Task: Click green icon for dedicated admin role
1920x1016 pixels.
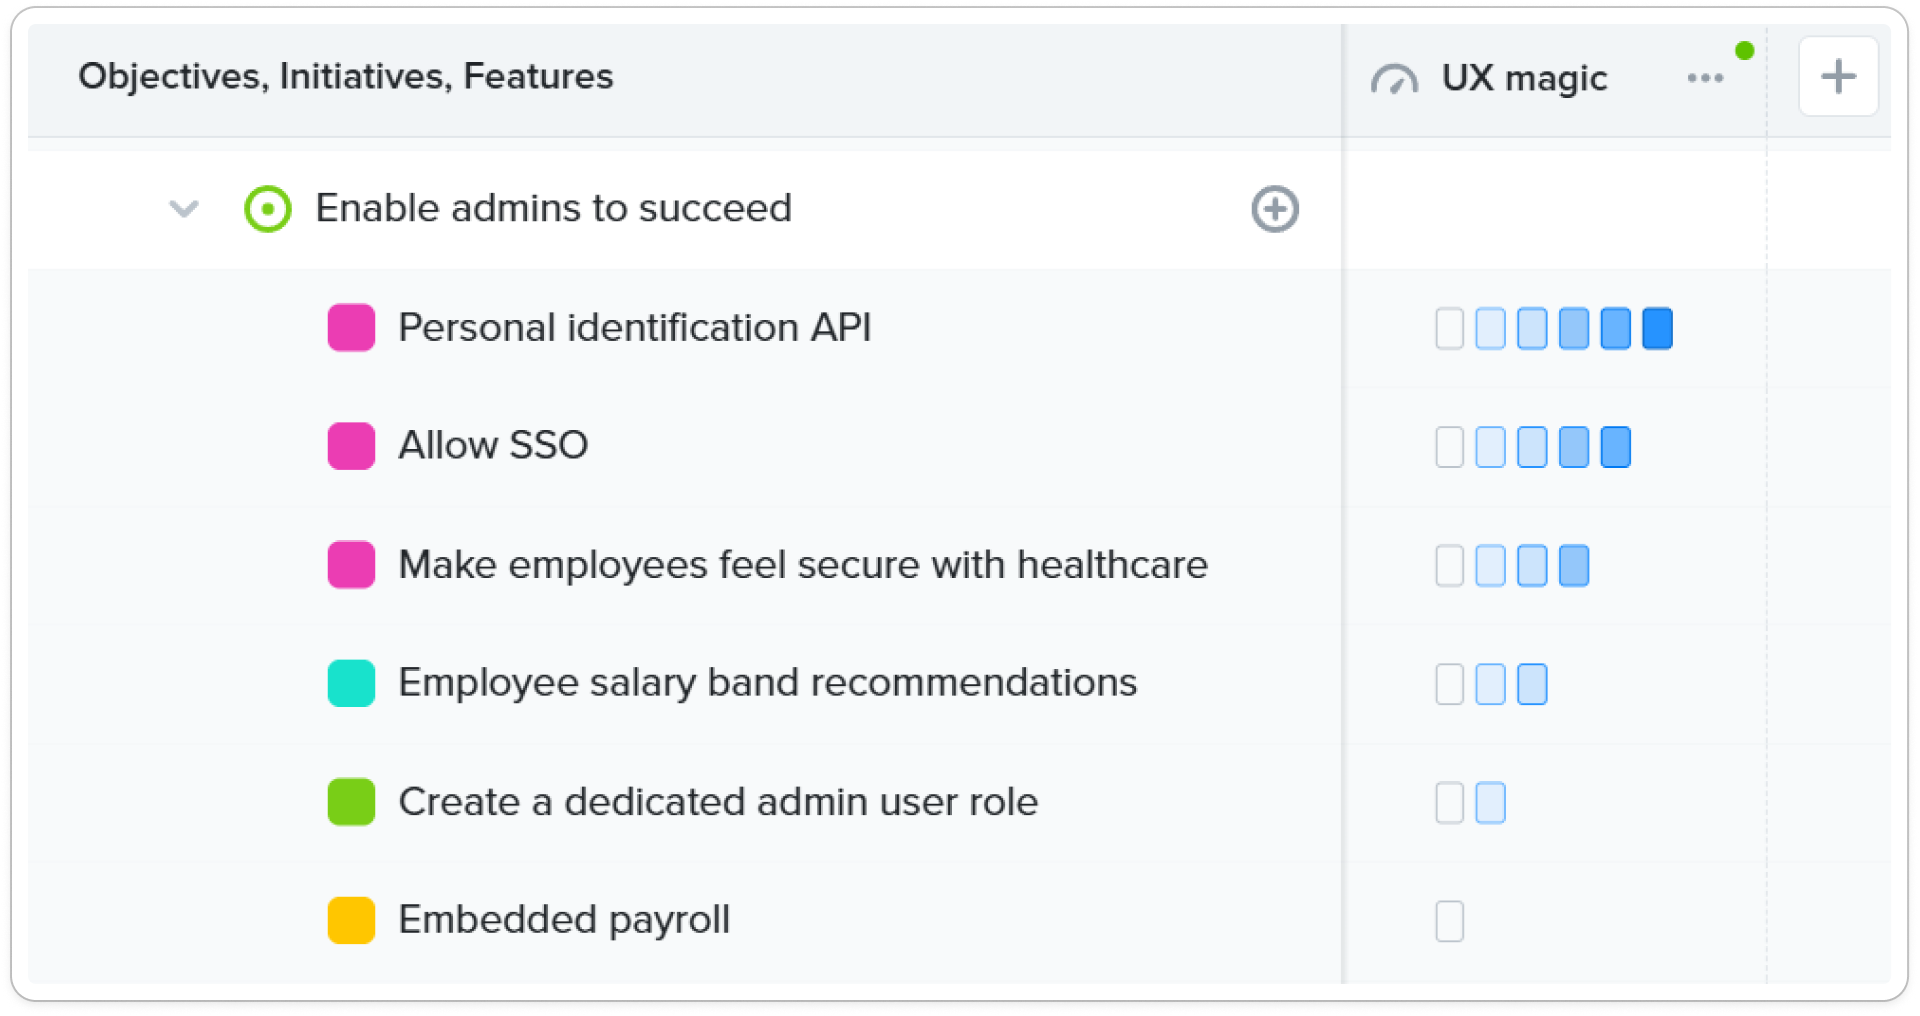Action: click(351, 802)
